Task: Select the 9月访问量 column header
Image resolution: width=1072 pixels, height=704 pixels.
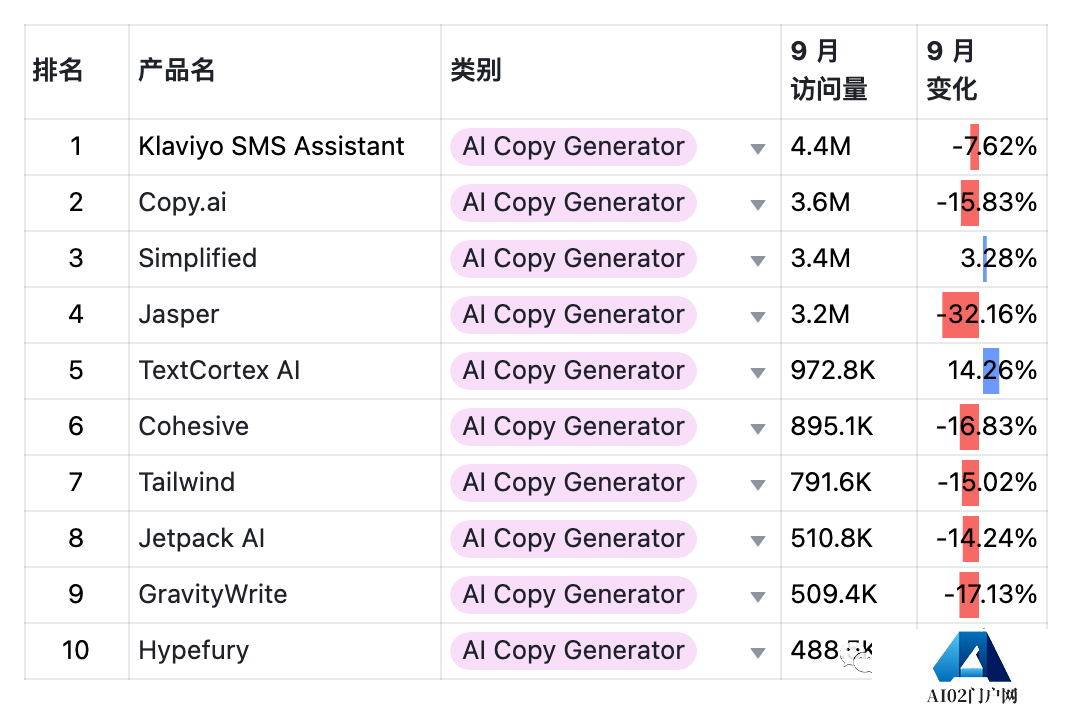Action: pyautogui.click(x=829, y=70)
